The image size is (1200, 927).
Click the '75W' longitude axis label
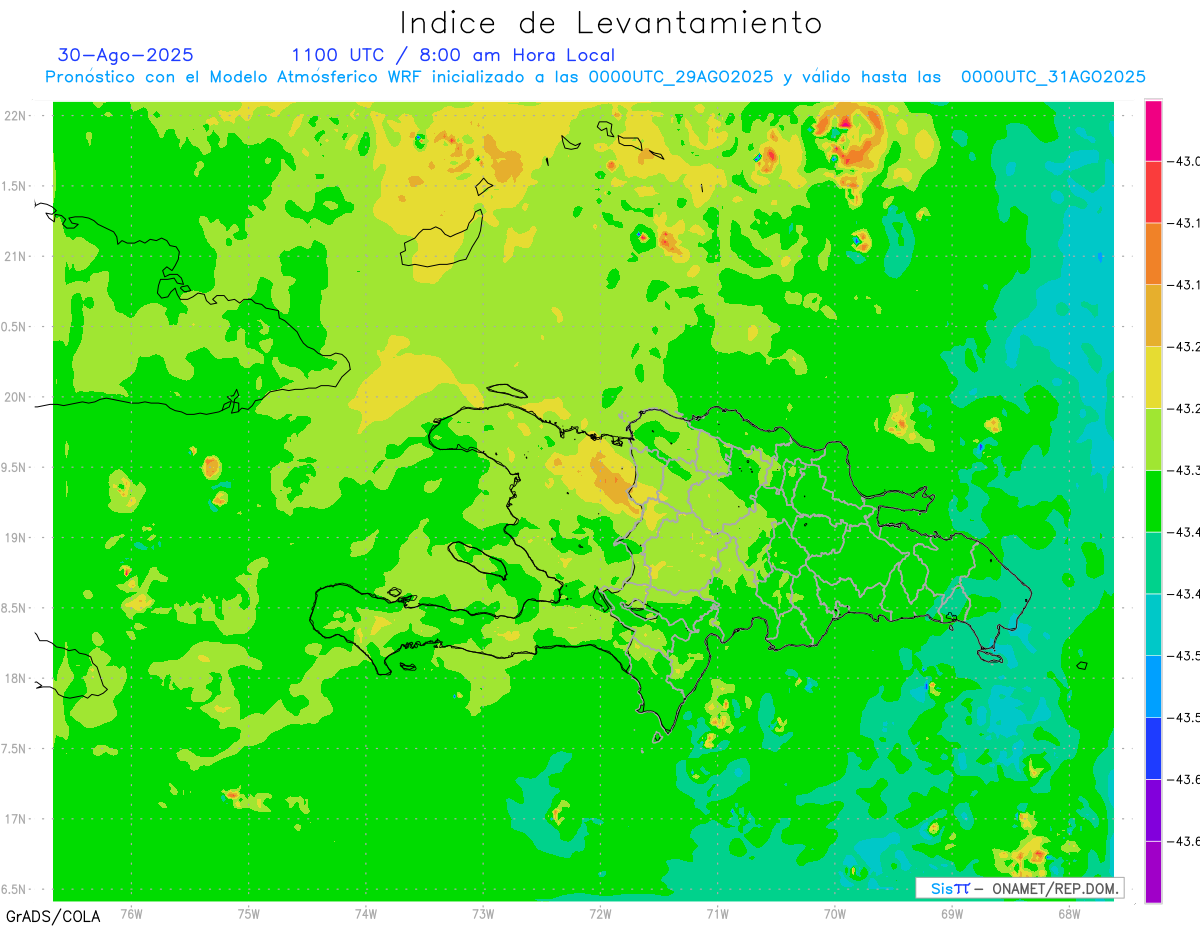(x=249, y=913)
